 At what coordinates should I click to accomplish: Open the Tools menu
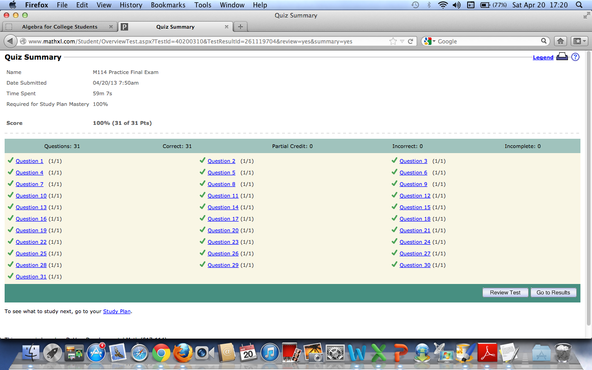(203, 5)
